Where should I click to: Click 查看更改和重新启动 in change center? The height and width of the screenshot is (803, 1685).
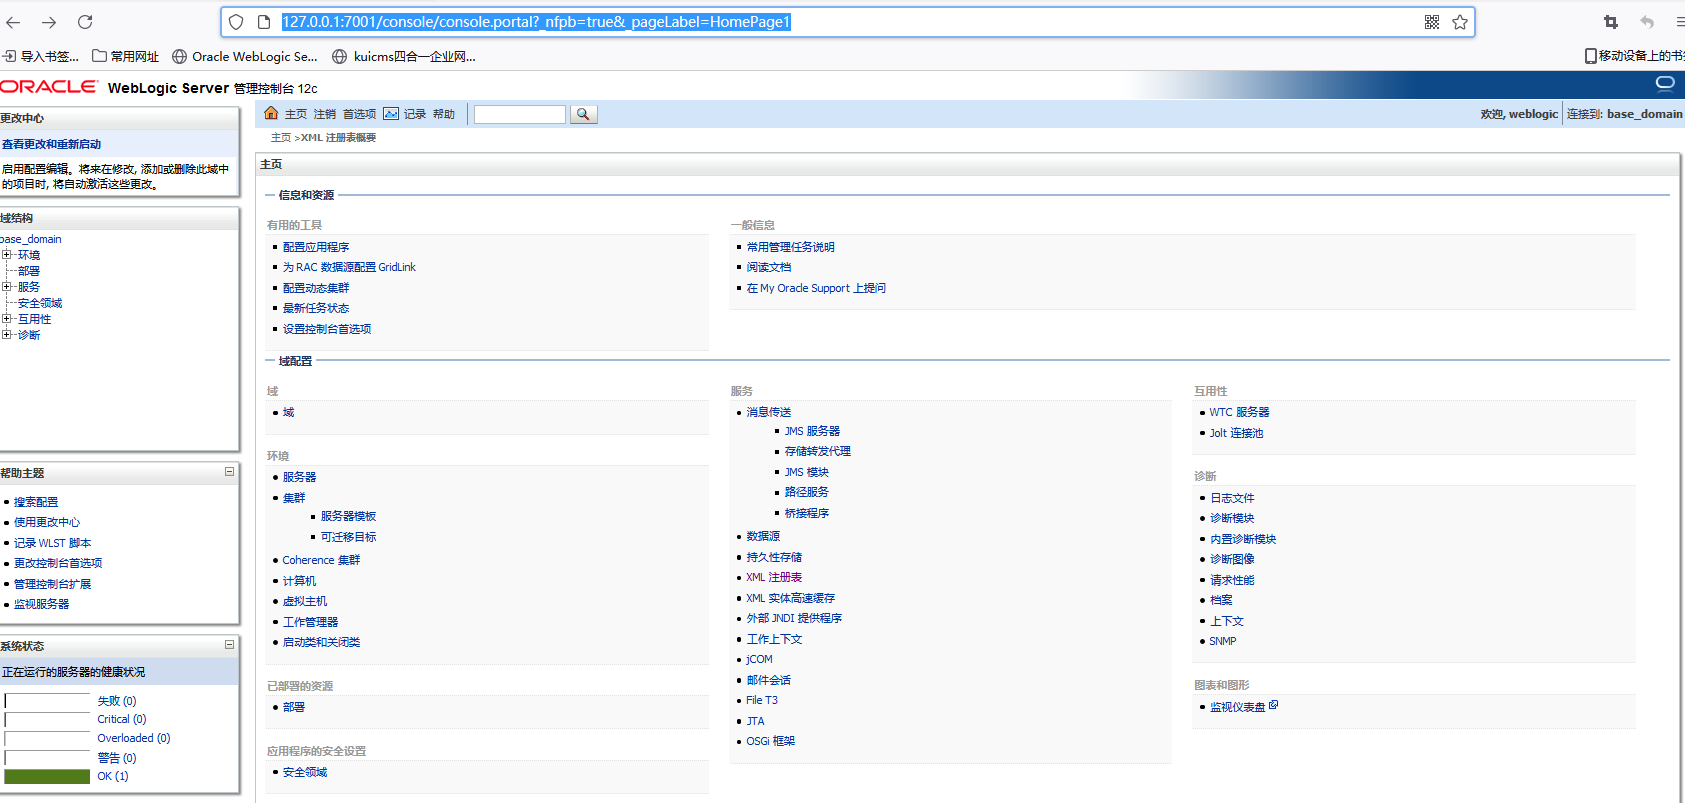pyautogui.click(x=51, y=144)
